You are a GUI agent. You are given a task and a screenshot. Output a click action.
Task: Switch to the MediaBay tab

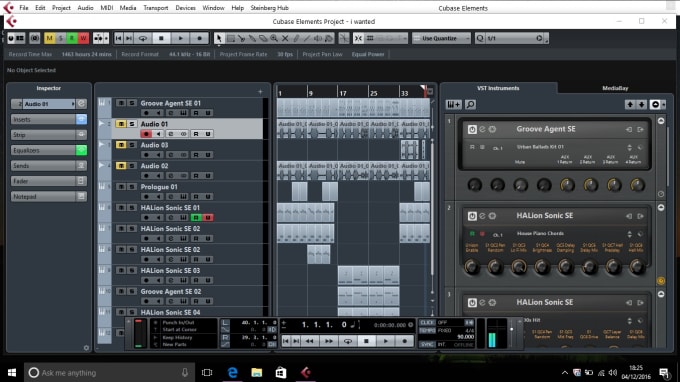pos(615,88)
